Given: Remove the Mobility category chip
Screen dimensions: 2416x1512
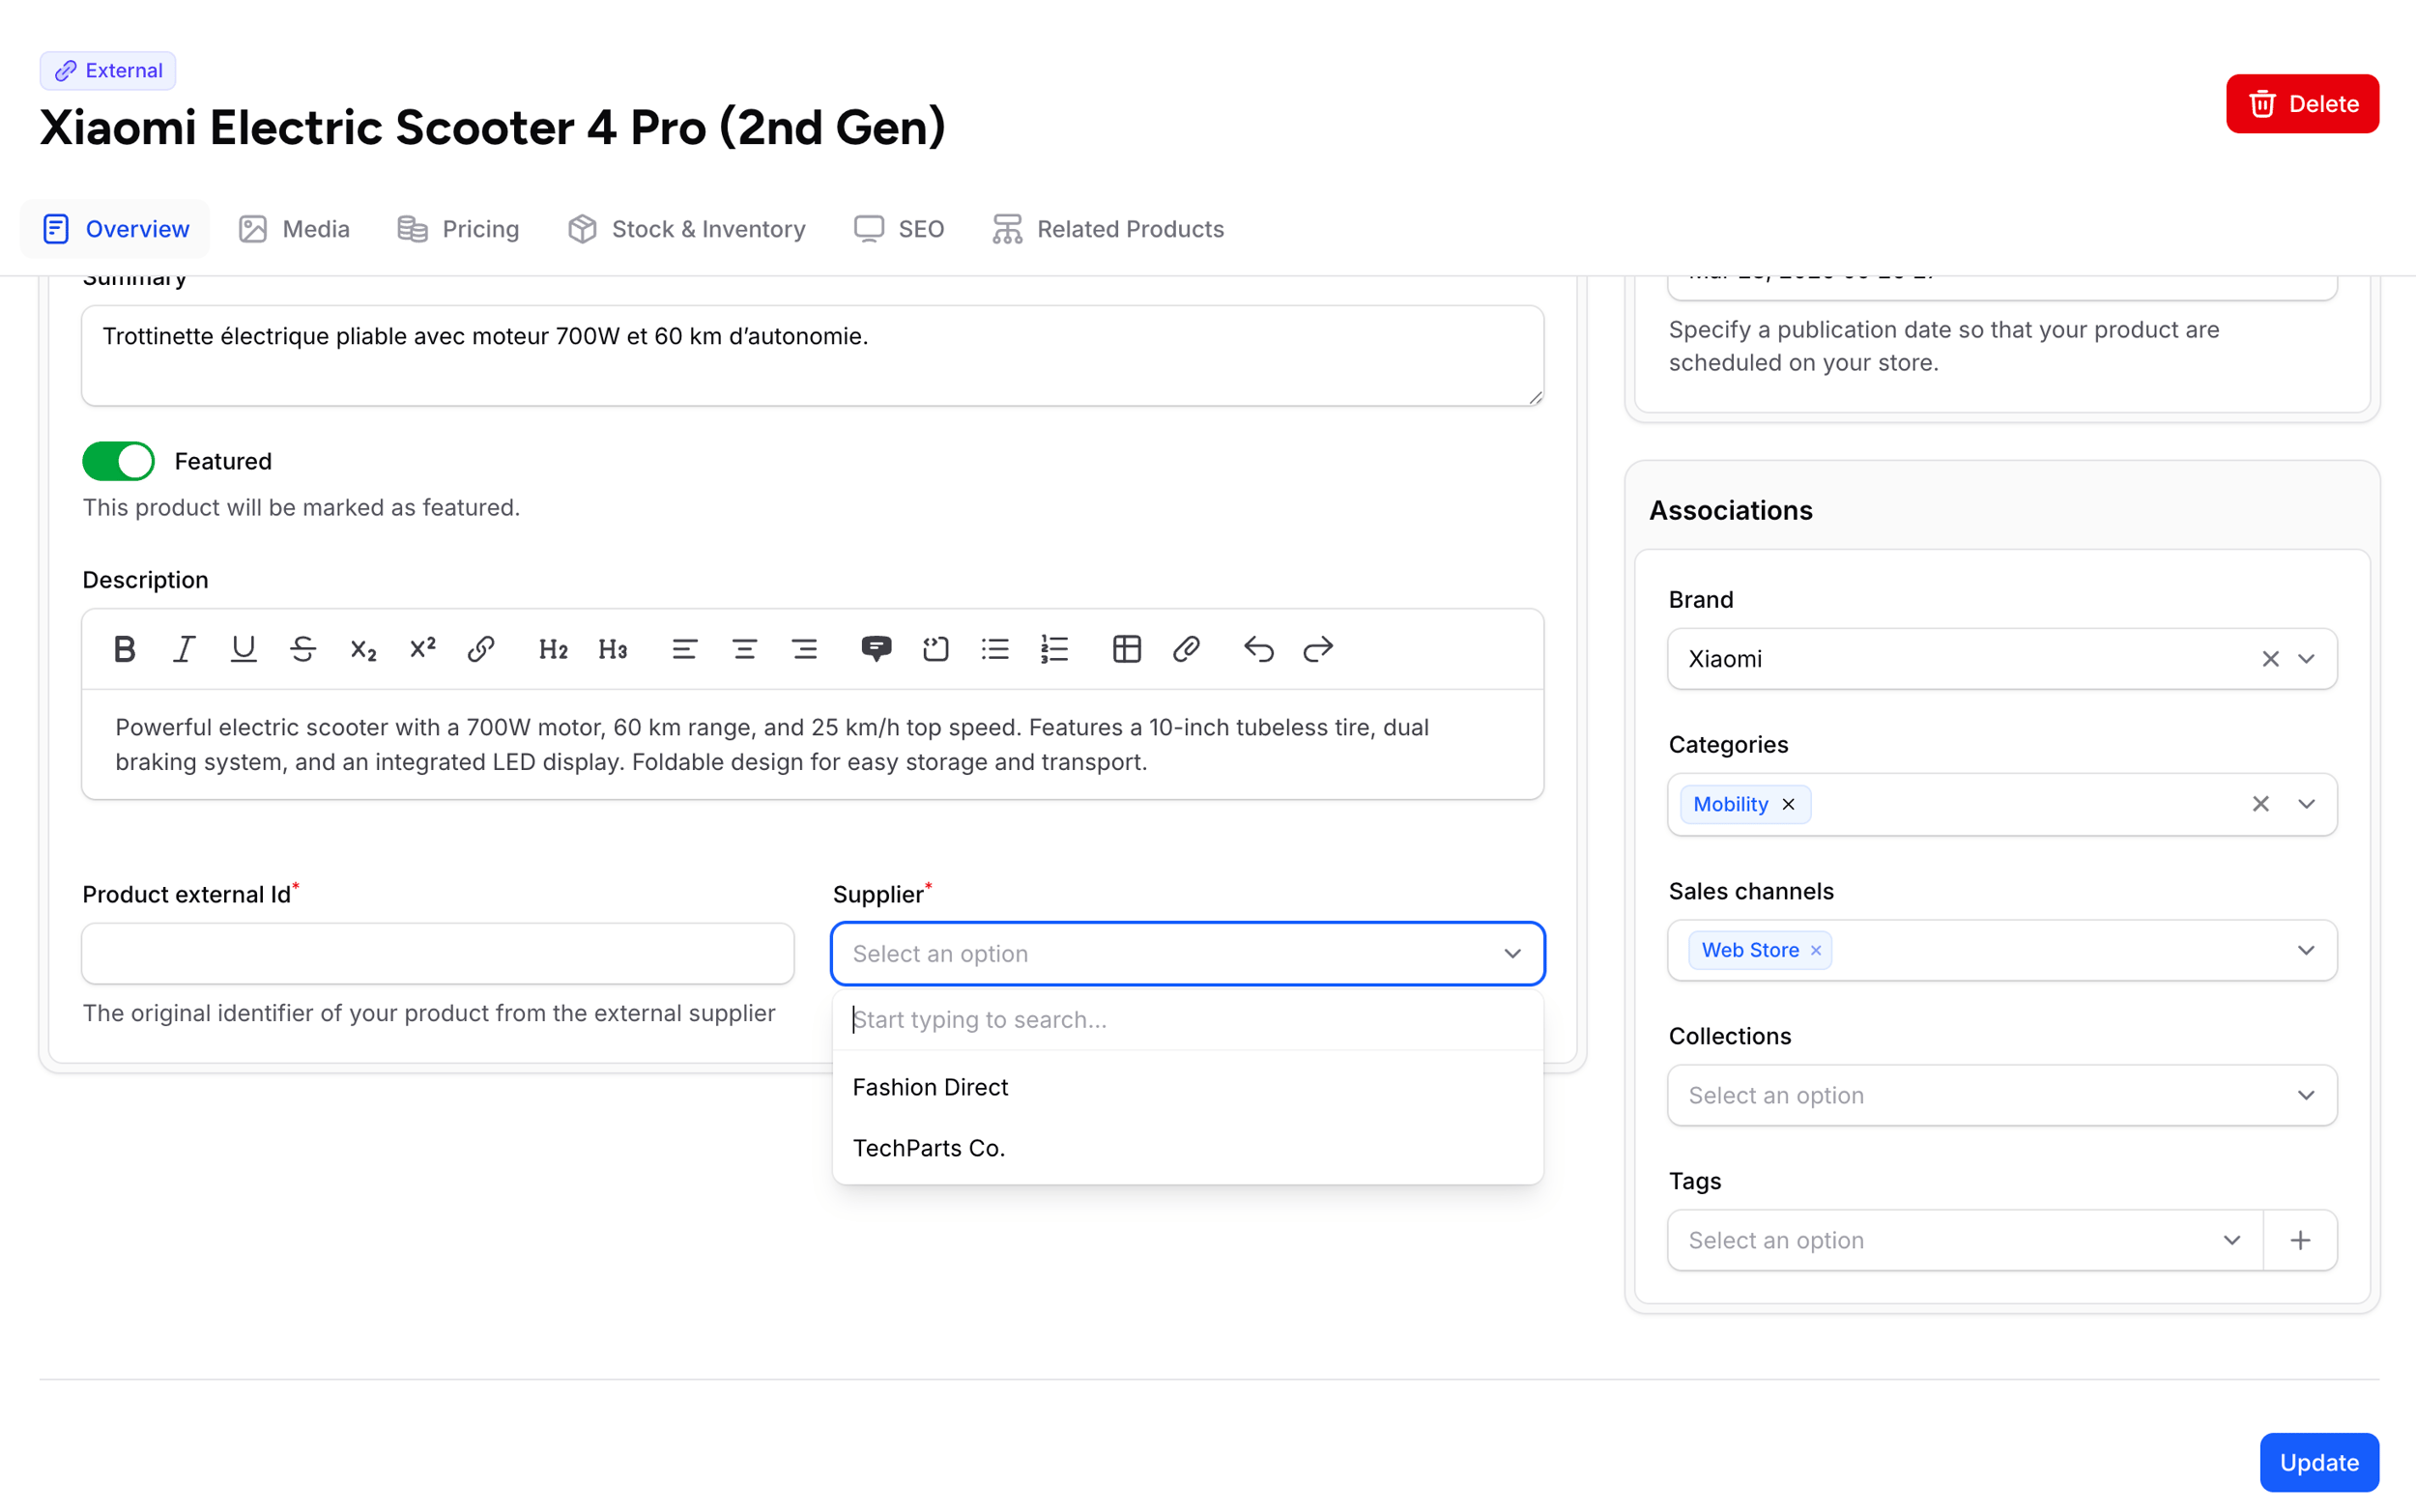Looking at the screenshot, I should point(1789,804).
